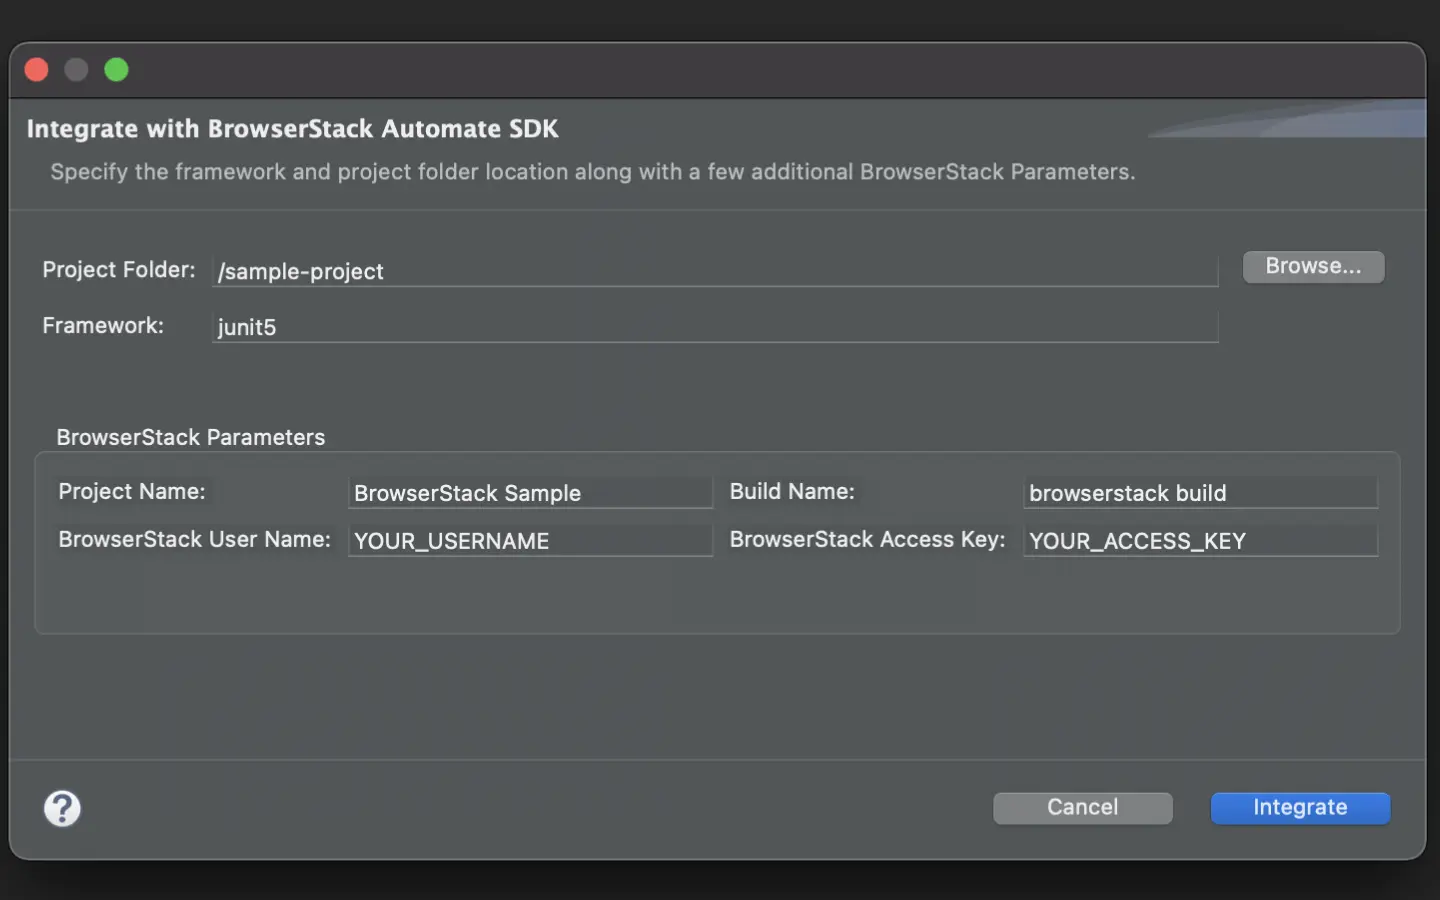Click the 'BrowserStack User Name:' label
This screenshot has height=900, width=1440.
194,540
